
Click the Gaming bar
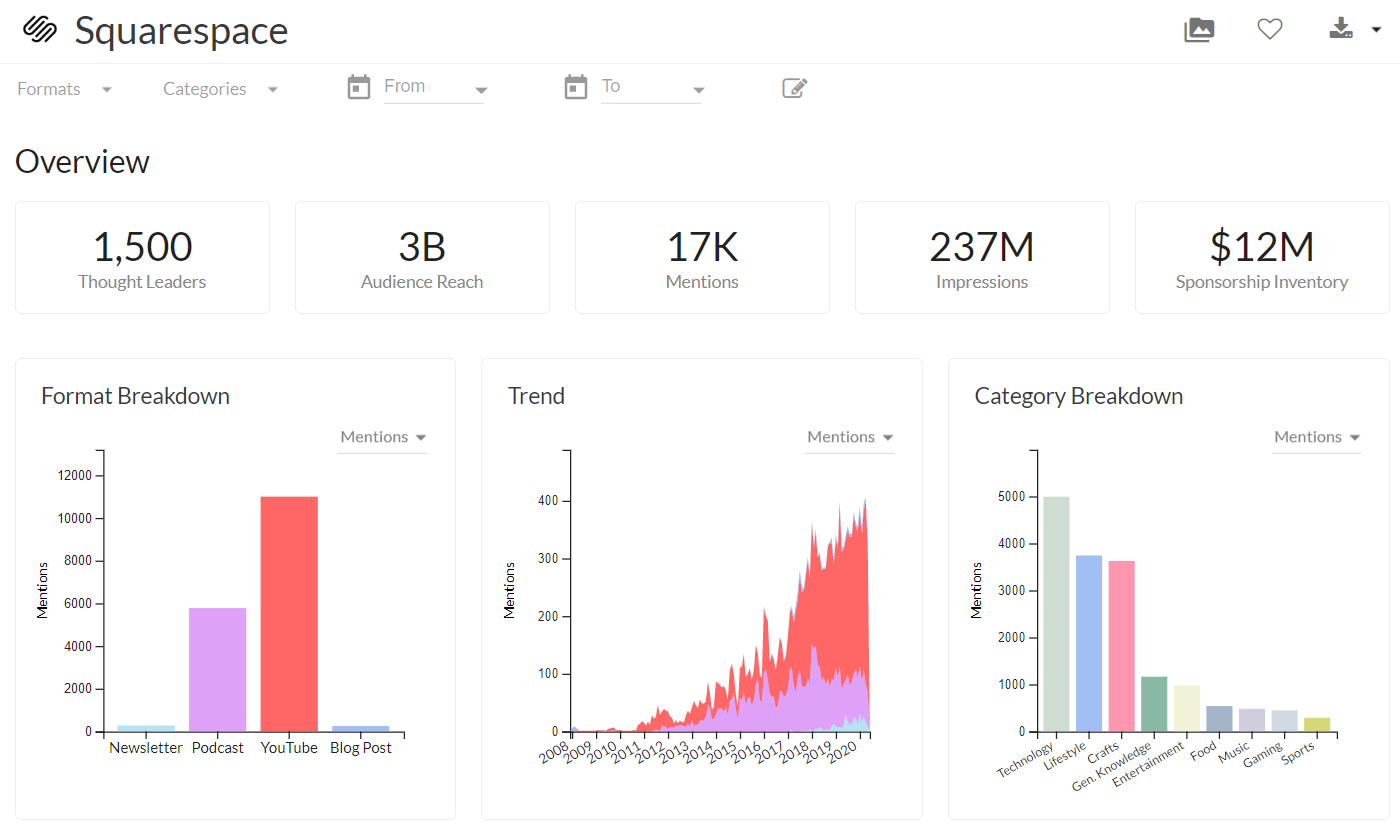(x=1285, y=721)
